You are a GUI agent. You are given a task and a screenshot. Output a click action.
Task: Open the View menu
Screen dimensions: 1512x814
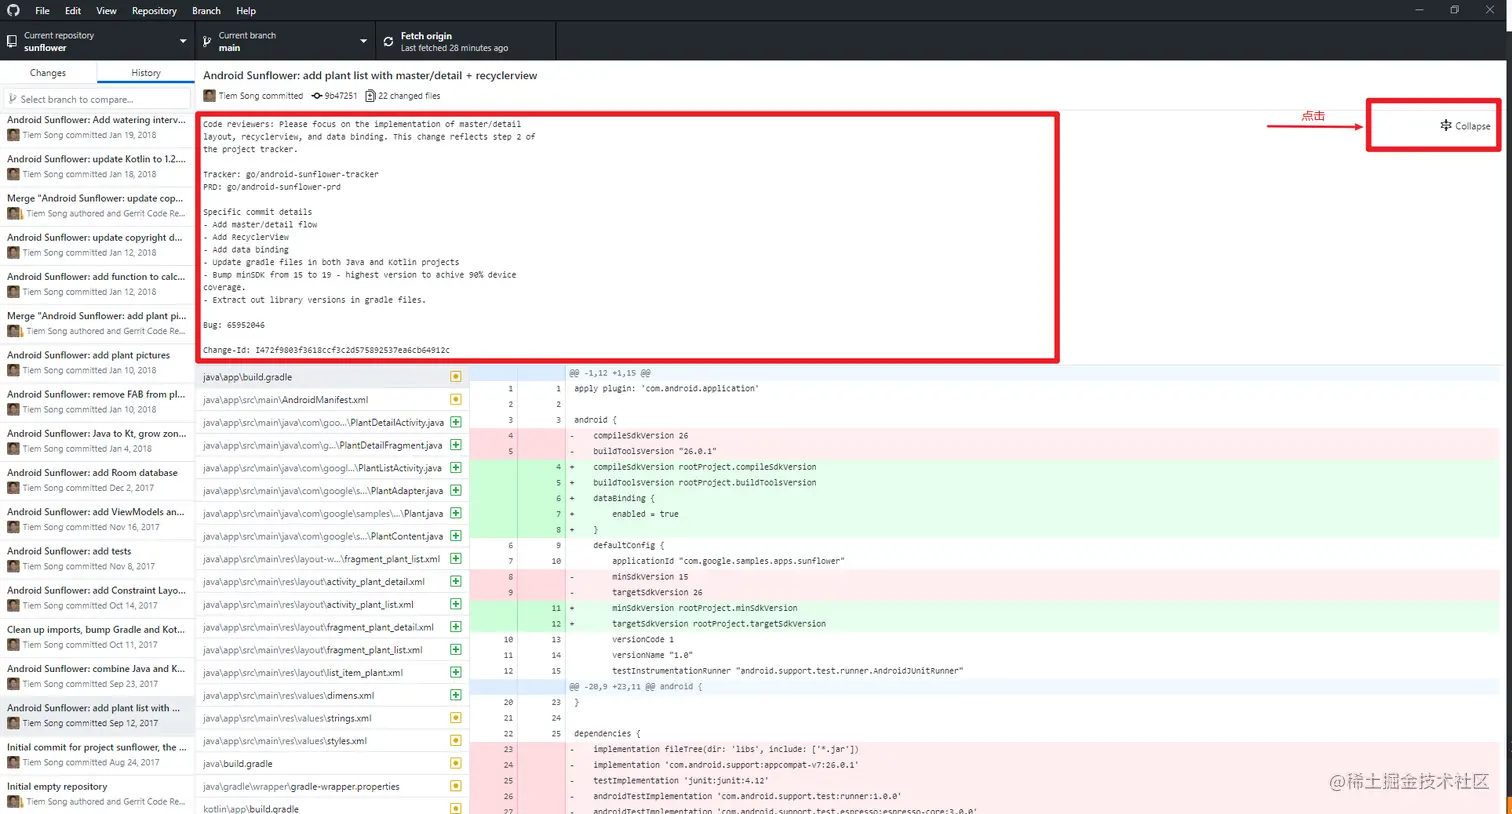(x=106, y=11)
